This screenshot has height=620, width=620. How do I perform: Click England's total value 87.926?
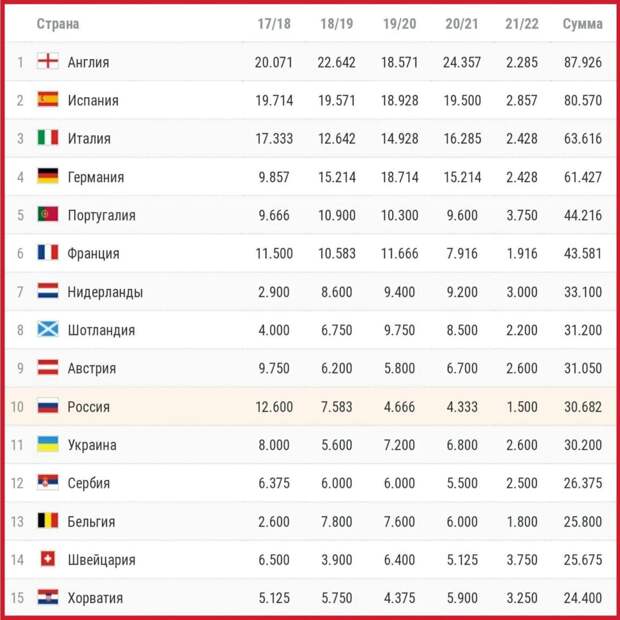583,62
